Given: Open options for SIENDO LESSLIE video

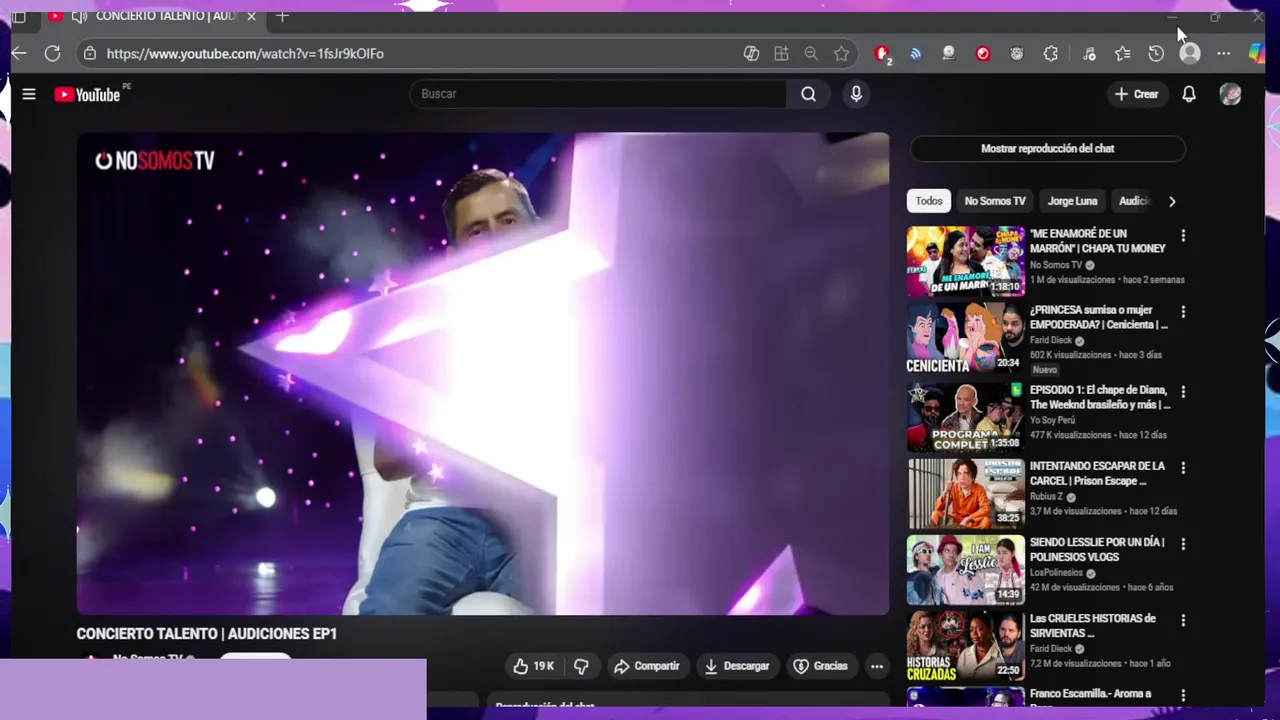Looking at the screenshot, I should (1183, 544).
